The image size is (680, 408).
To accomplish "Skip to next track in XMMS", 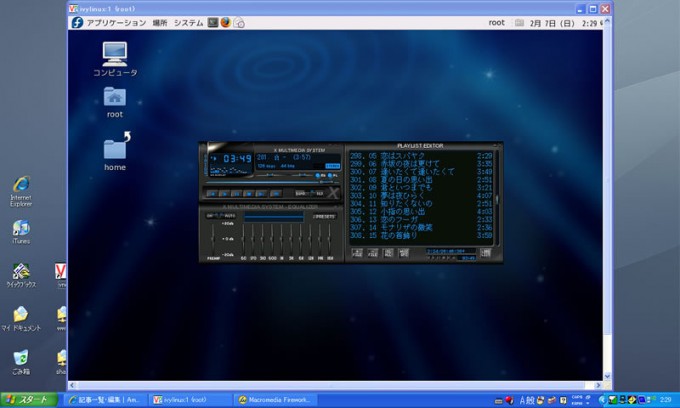I will 261,193.
